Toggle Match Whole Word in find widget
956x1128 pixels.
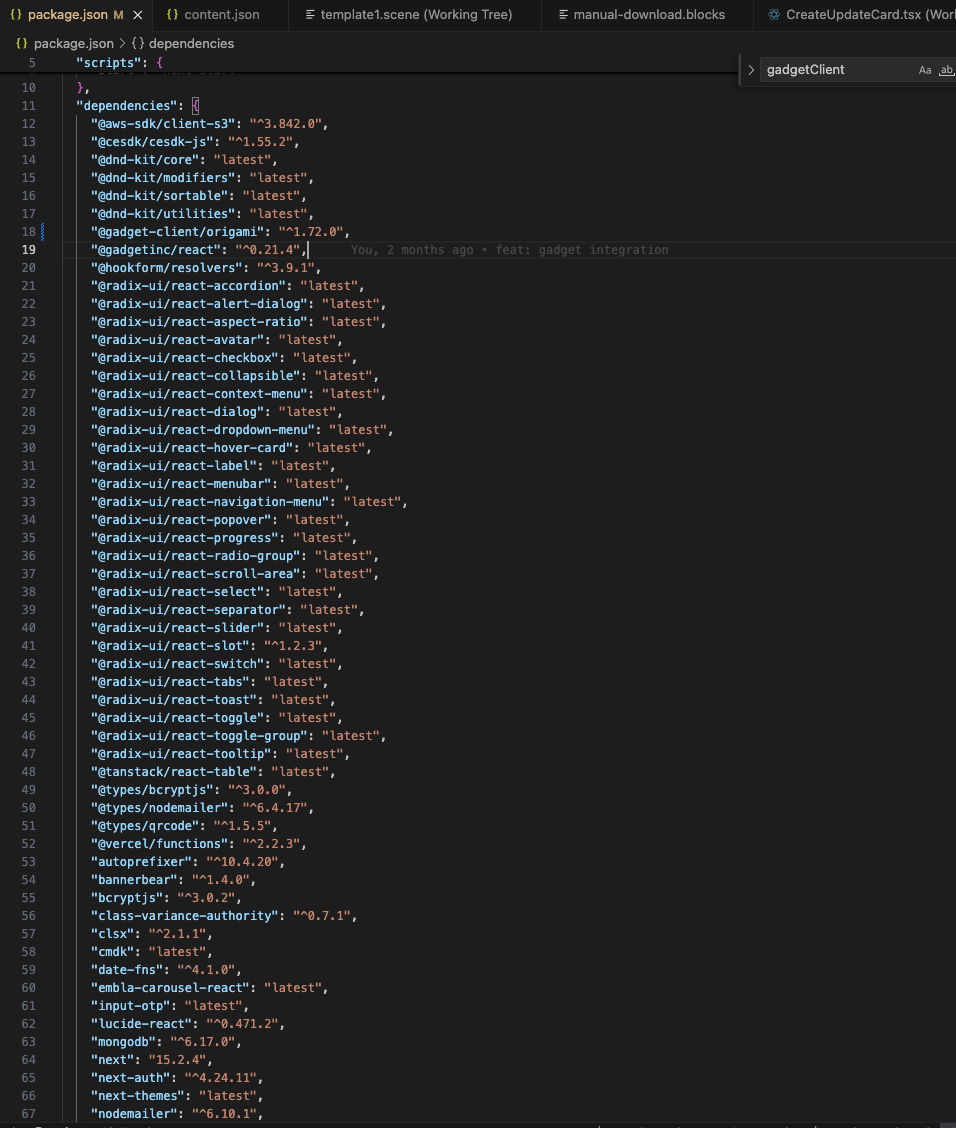[x=947, y=70]
